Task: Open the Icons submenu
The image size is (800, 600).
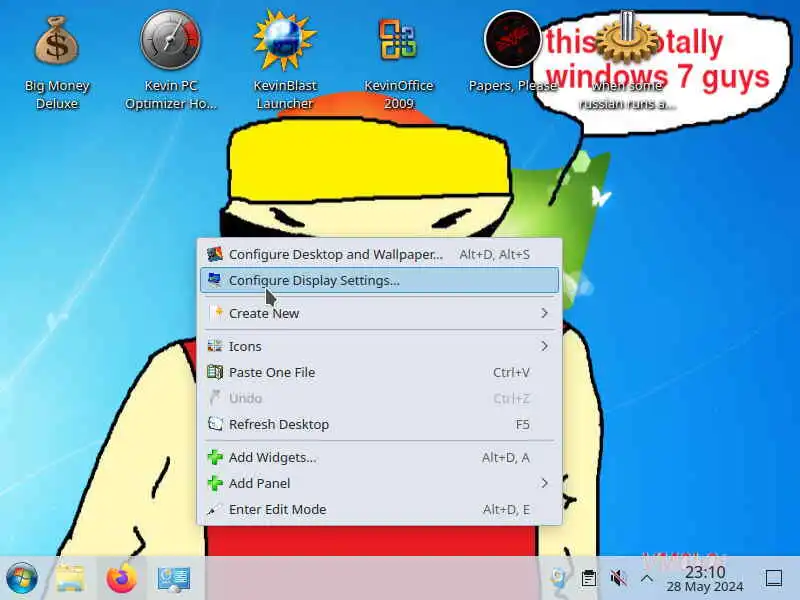Action: point(380,346)
